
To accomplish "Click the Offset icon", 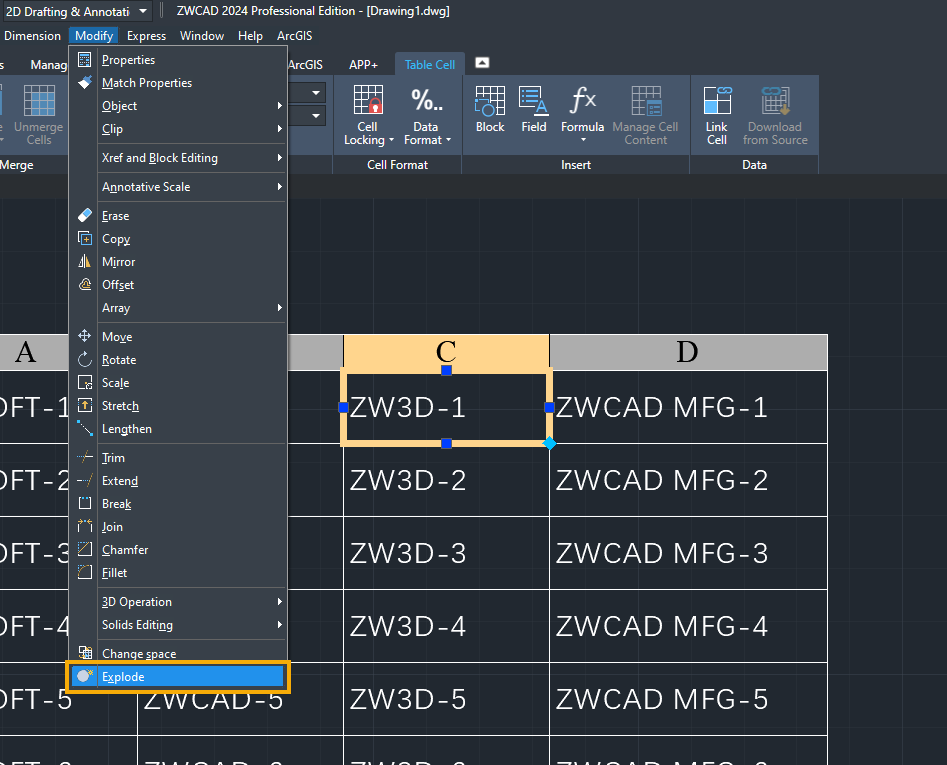I will click(x=85, y=284).
